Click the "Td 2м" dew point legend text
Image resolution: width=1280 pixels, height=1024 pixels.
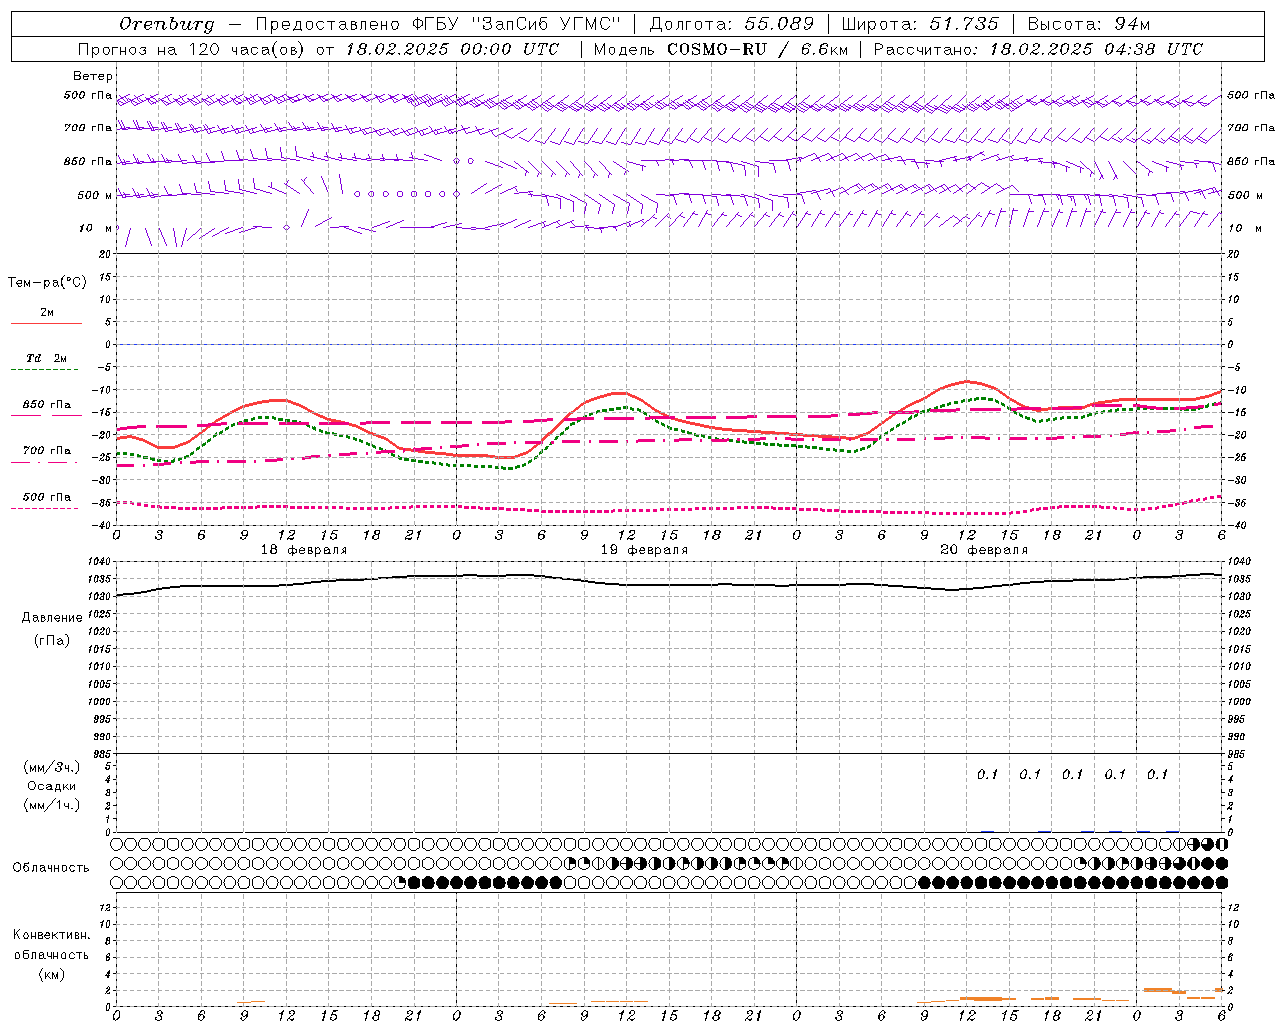(x=47, y=358)
